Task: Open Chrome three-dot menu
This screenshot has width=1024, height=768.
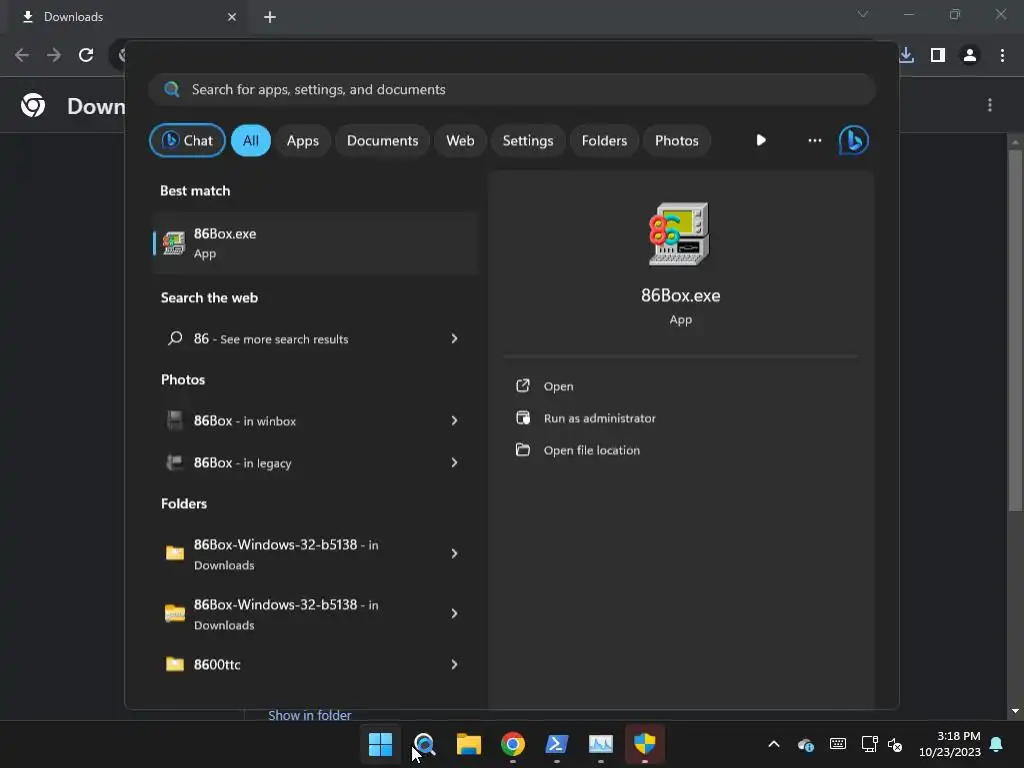Action: (1002, 55)
